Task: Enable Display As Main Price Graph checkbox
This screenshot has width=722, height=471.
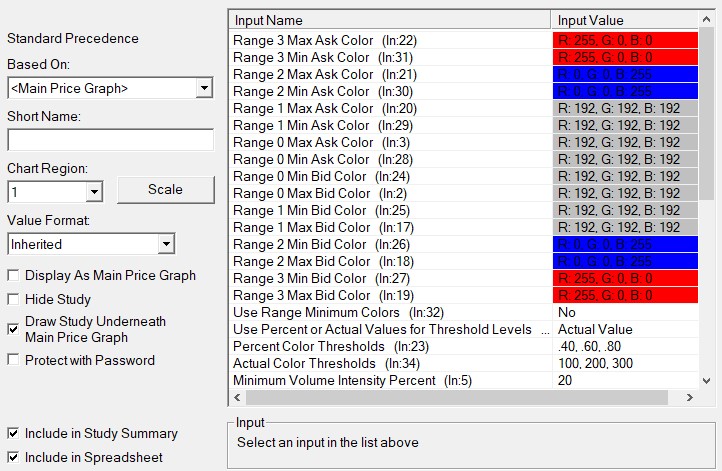Action: click(x=14, y=276)
